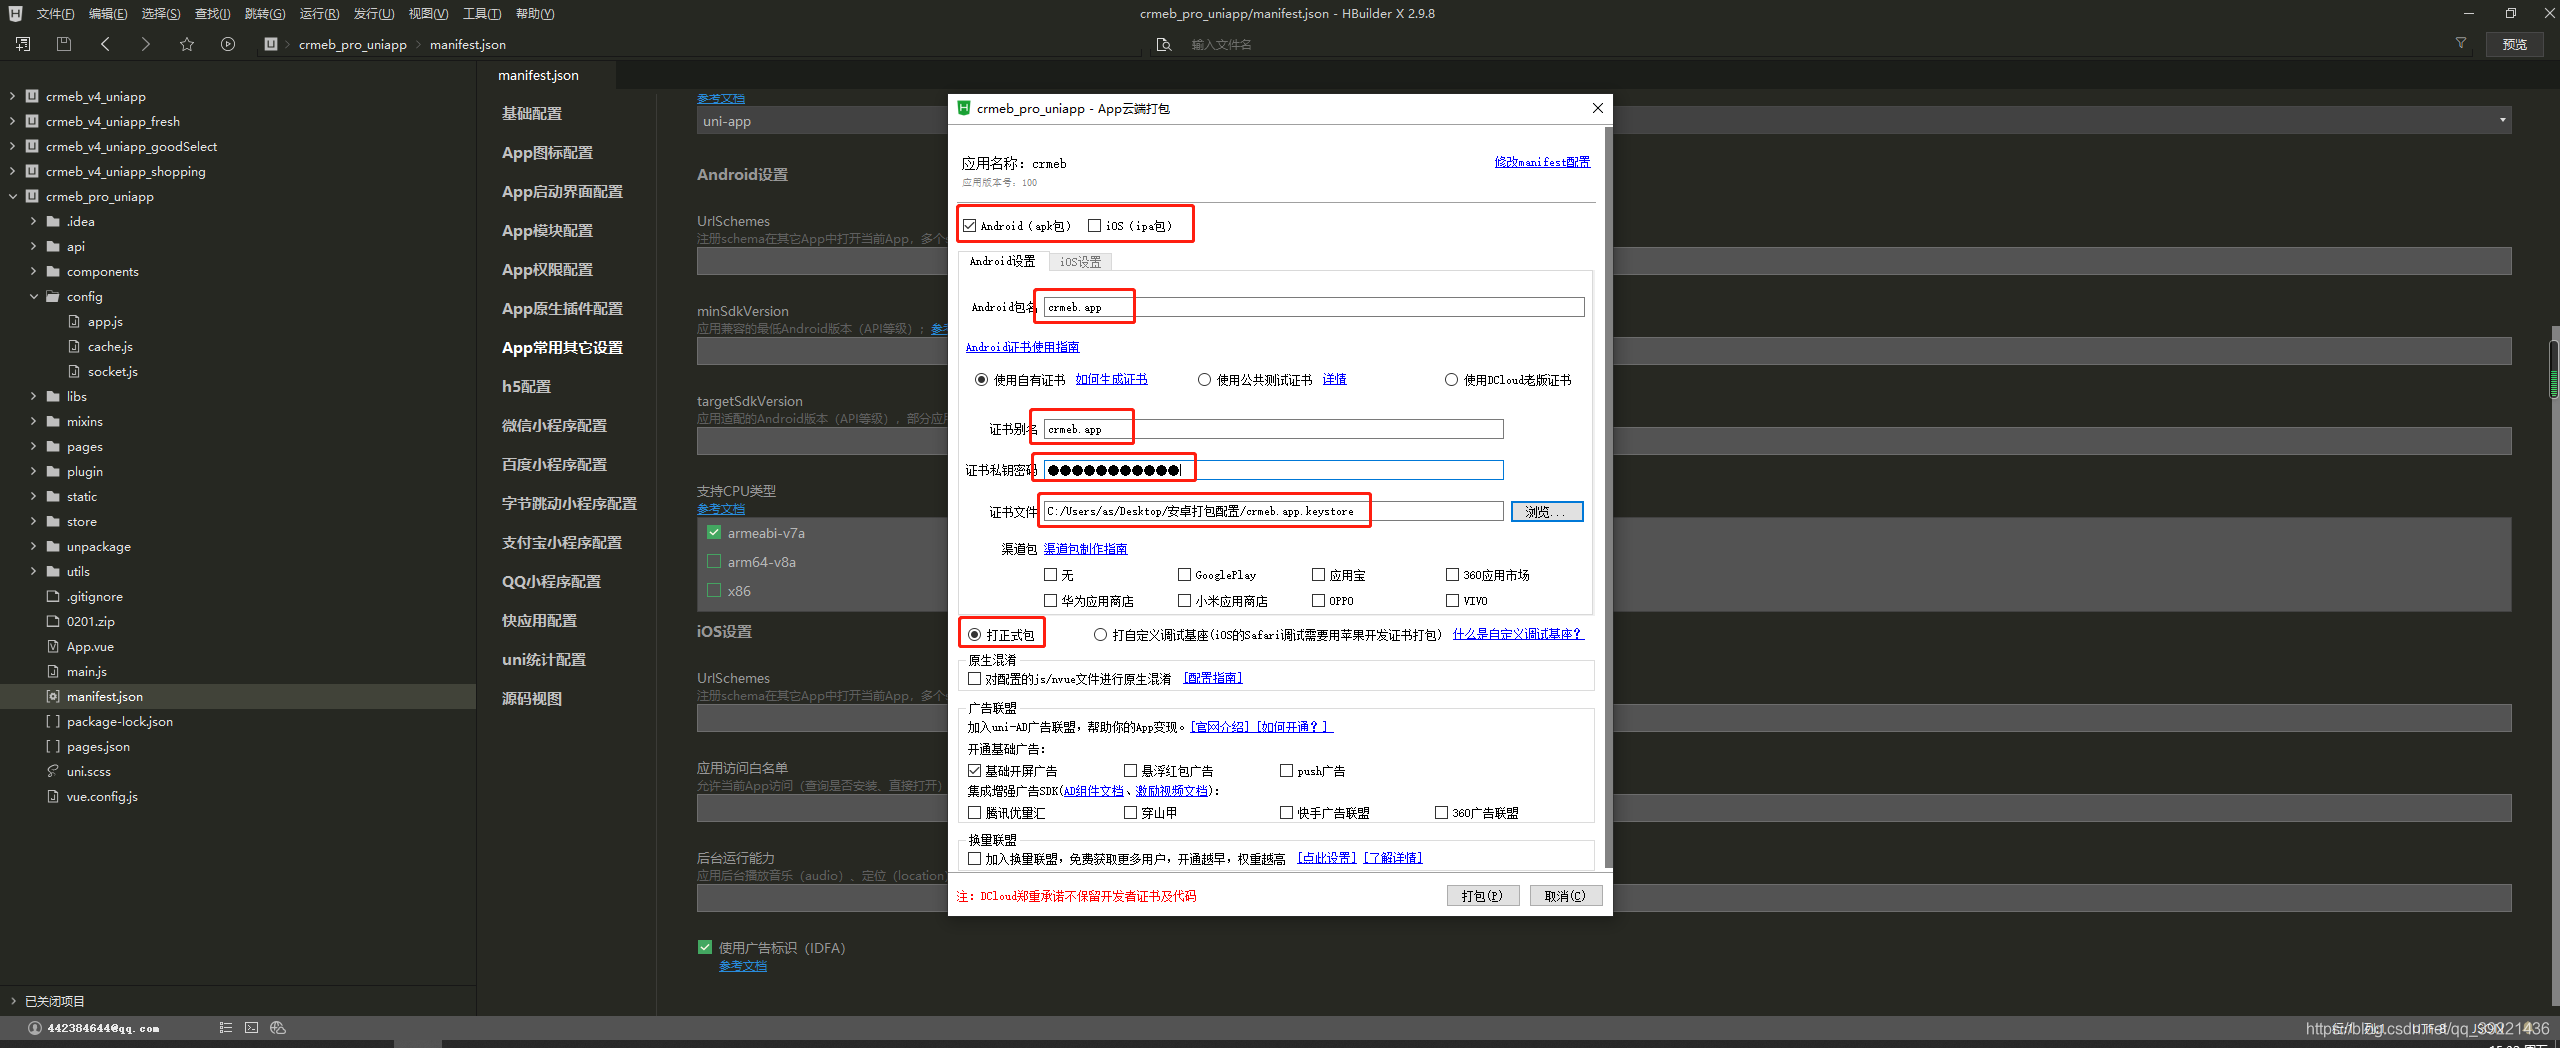This screenshot has width=2560, height=1048.
Task: Expand crmeb_v4_uniapp_fresh project
Action: pyautogui.click(x=12, y=121)
